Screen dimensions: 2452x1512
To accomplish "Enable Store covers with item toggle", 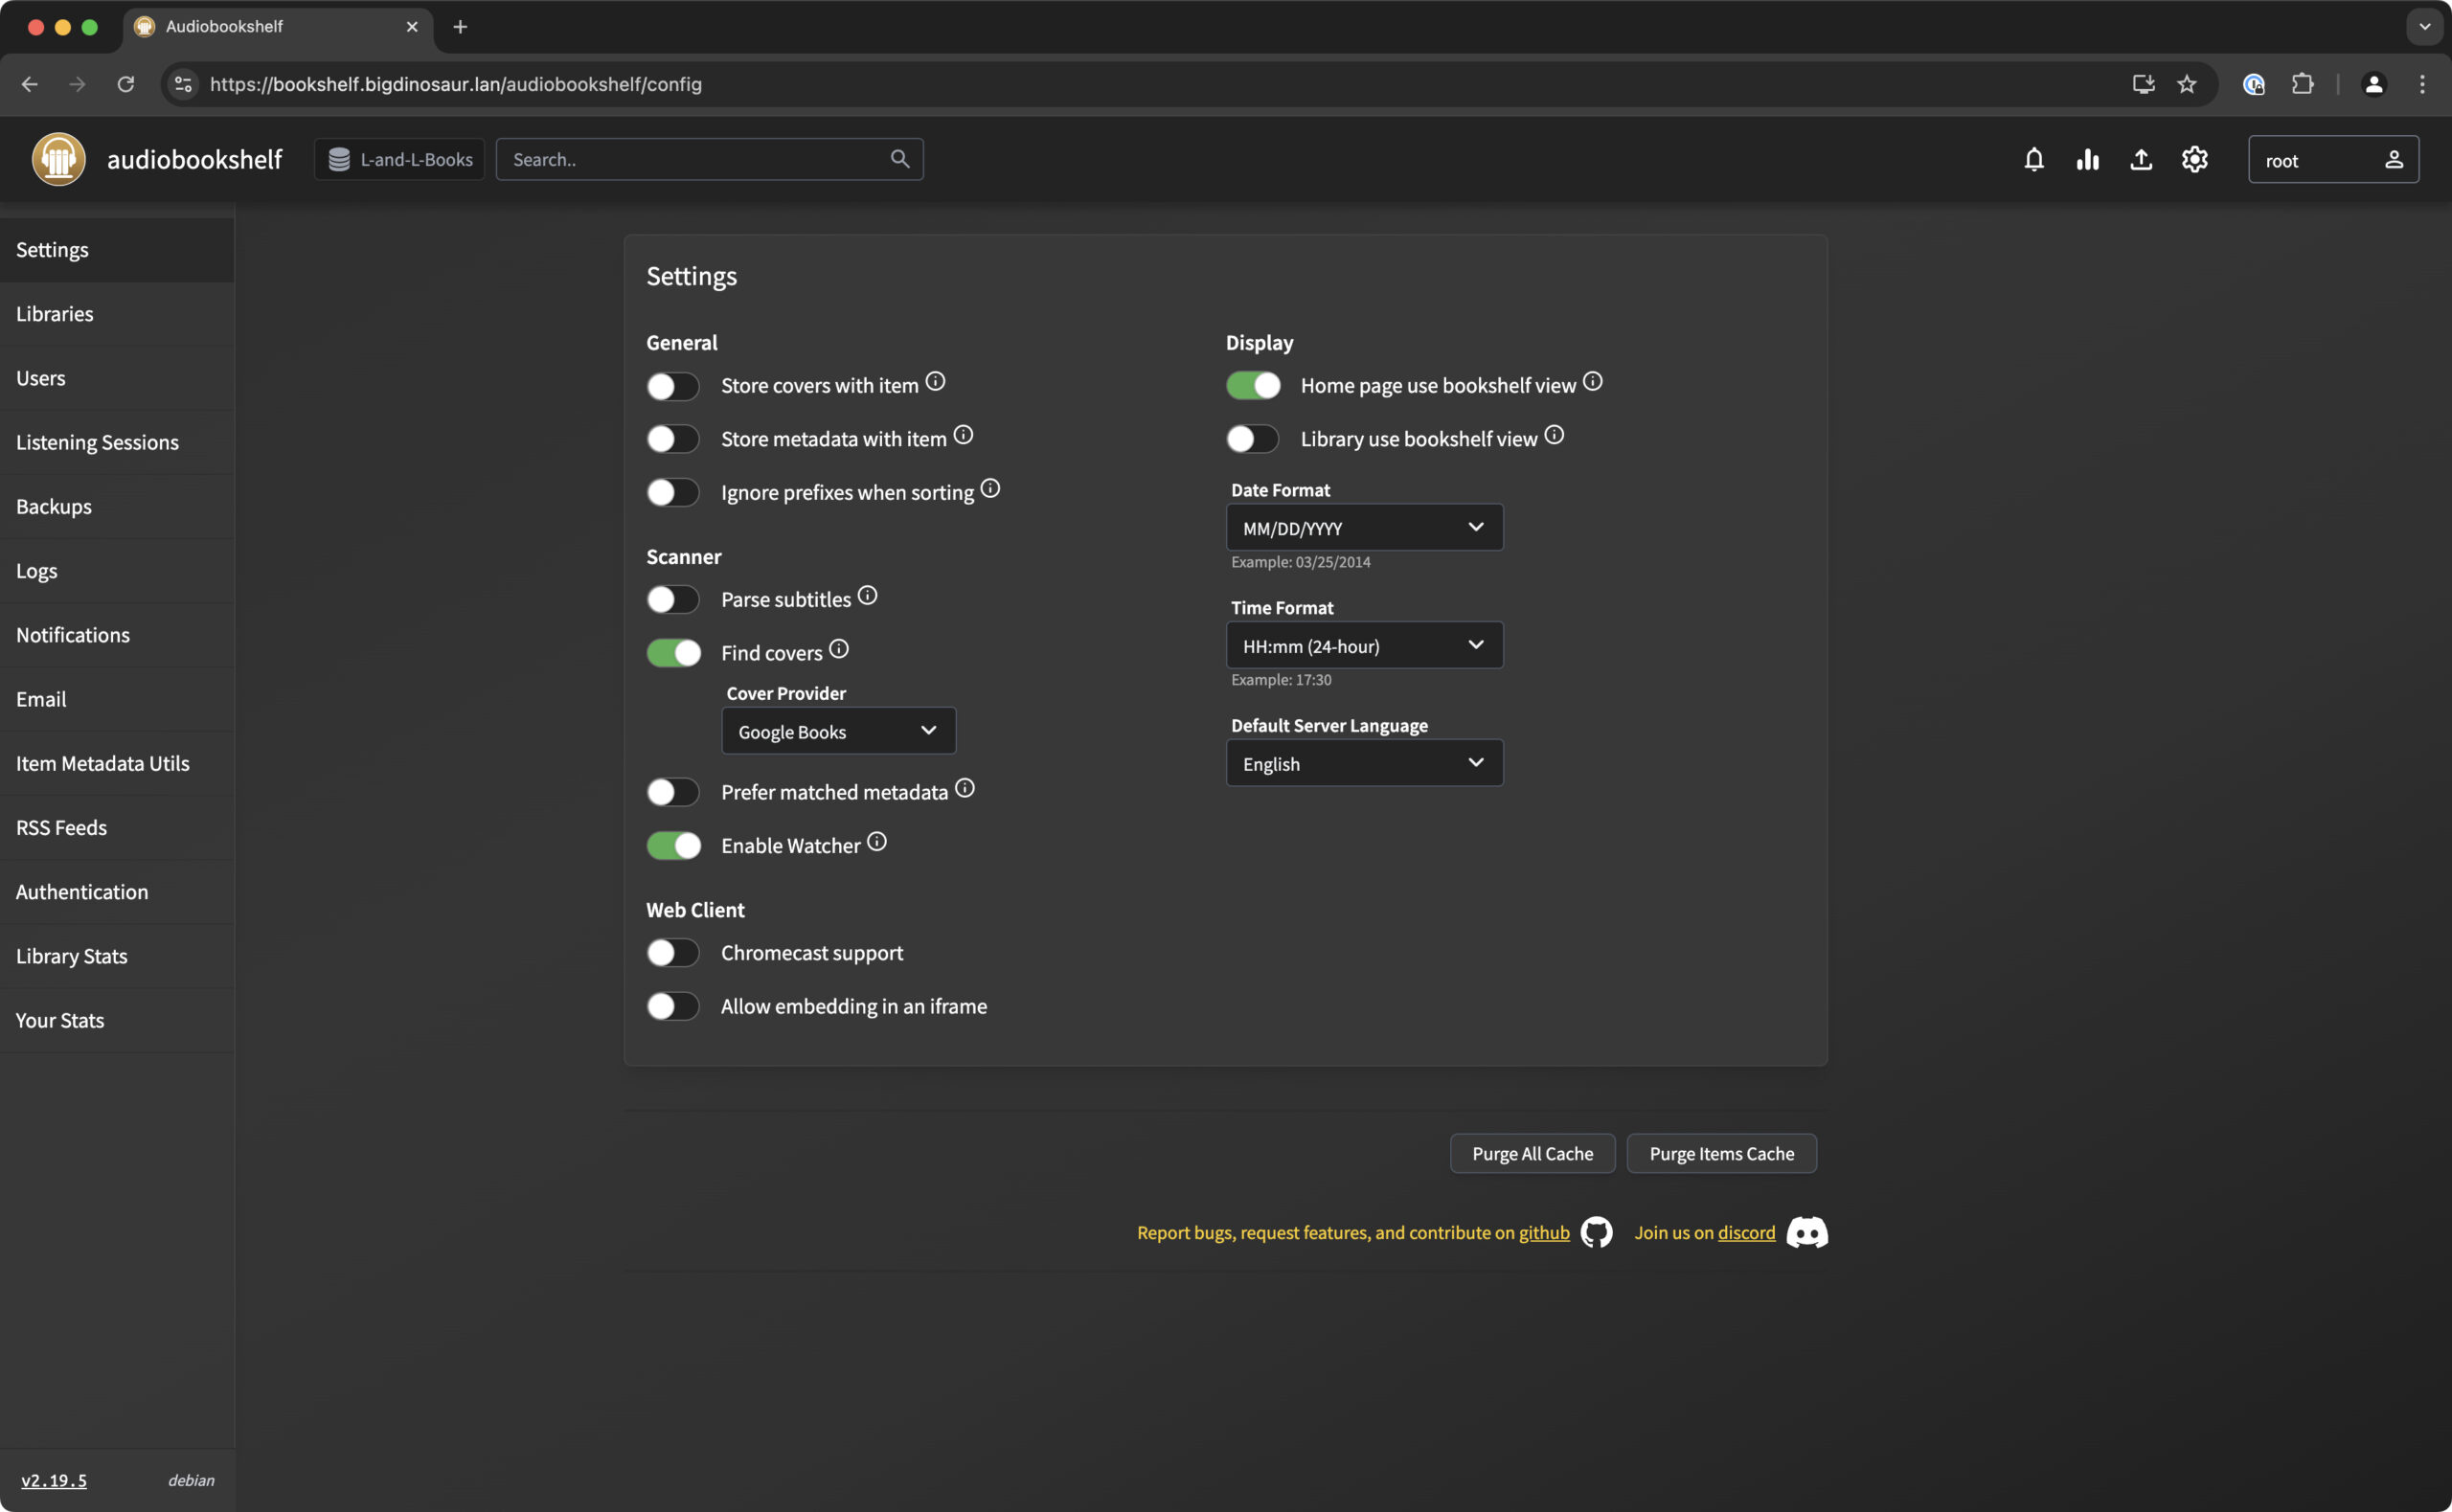I will 672,386.
